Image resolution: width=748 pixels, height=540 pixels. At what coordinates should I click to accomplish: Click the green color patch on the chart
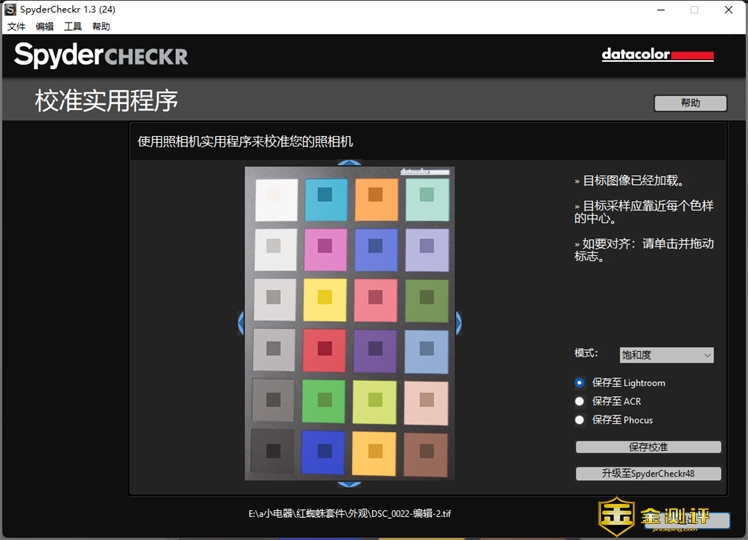[325, 400]
